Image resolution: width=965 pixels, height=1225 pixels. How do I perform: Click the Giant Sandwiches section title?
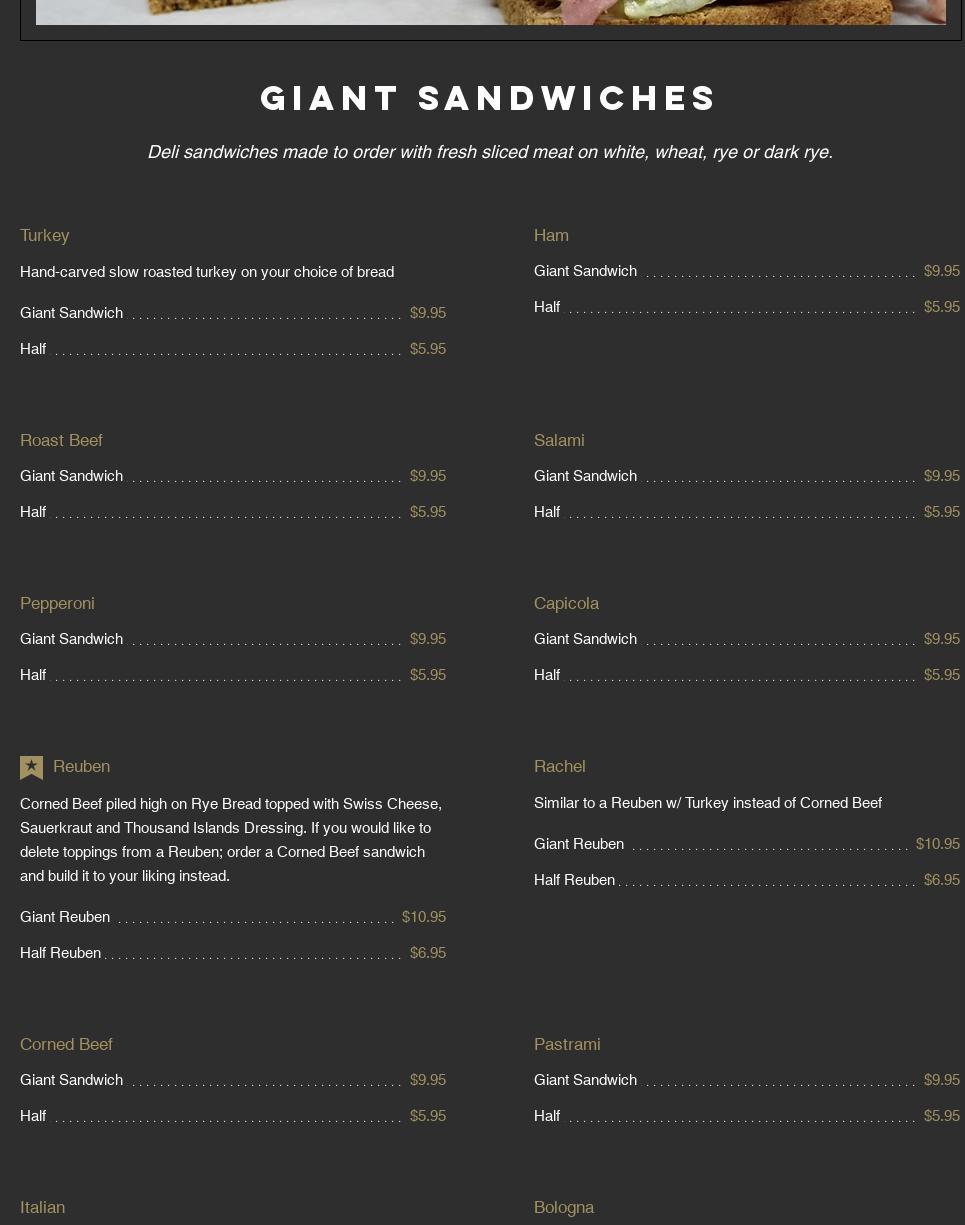pos(489,98)
